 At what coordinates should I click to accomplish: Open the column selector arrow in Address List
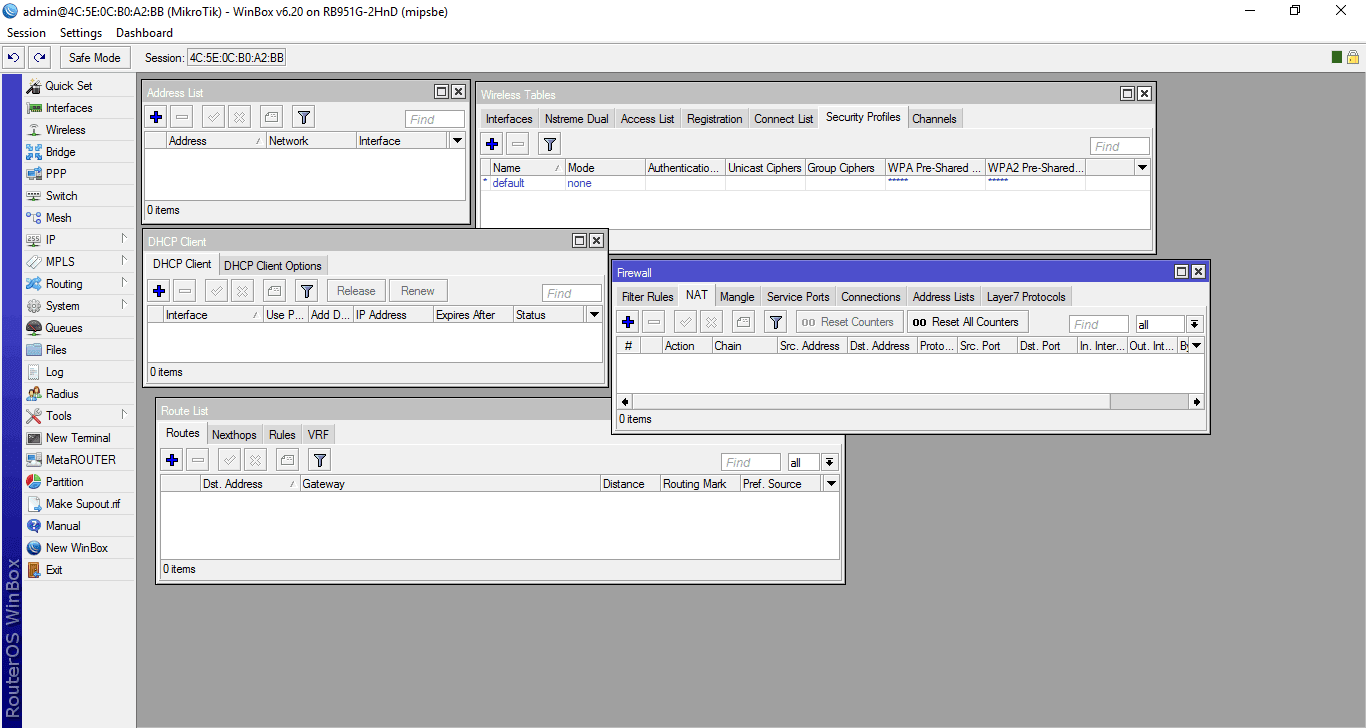457,140
